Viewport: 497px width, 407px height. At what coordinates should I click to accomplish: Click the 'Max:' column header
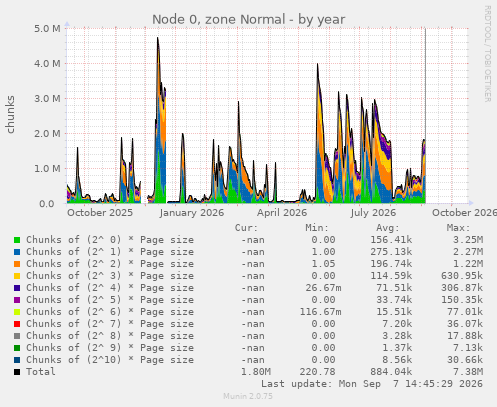click(x=458, y=228)
